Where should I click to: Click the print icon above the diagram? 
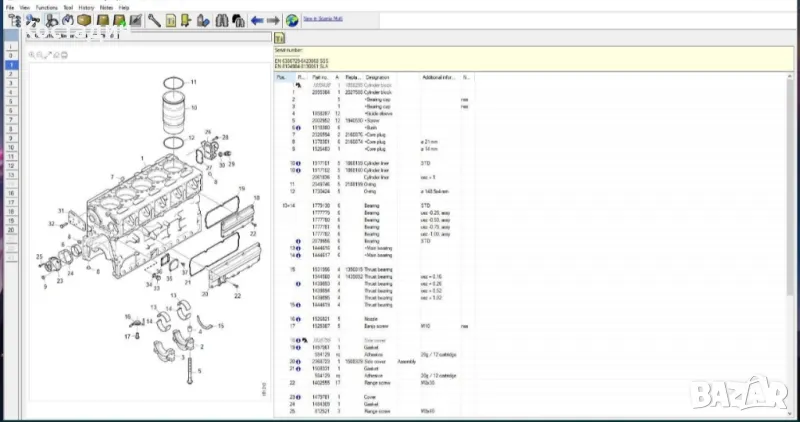point(64,55)
